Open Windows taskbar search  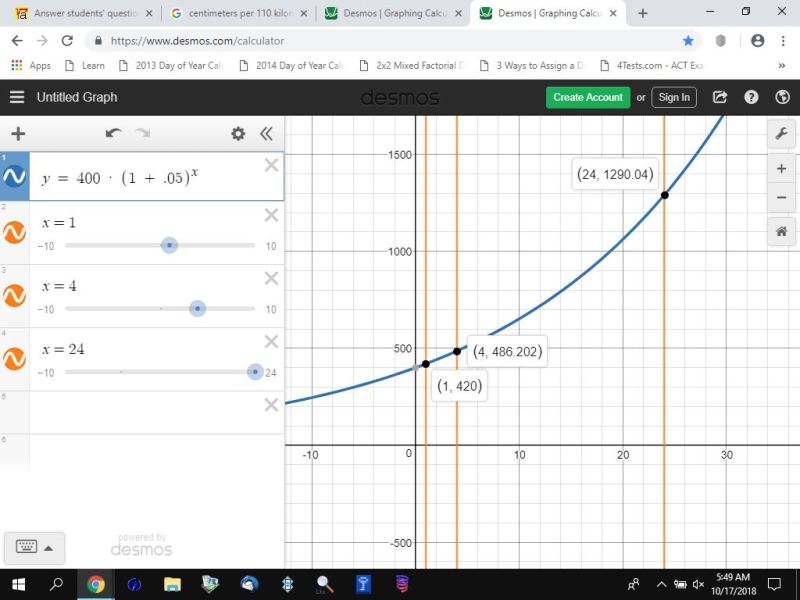(56, 584)
